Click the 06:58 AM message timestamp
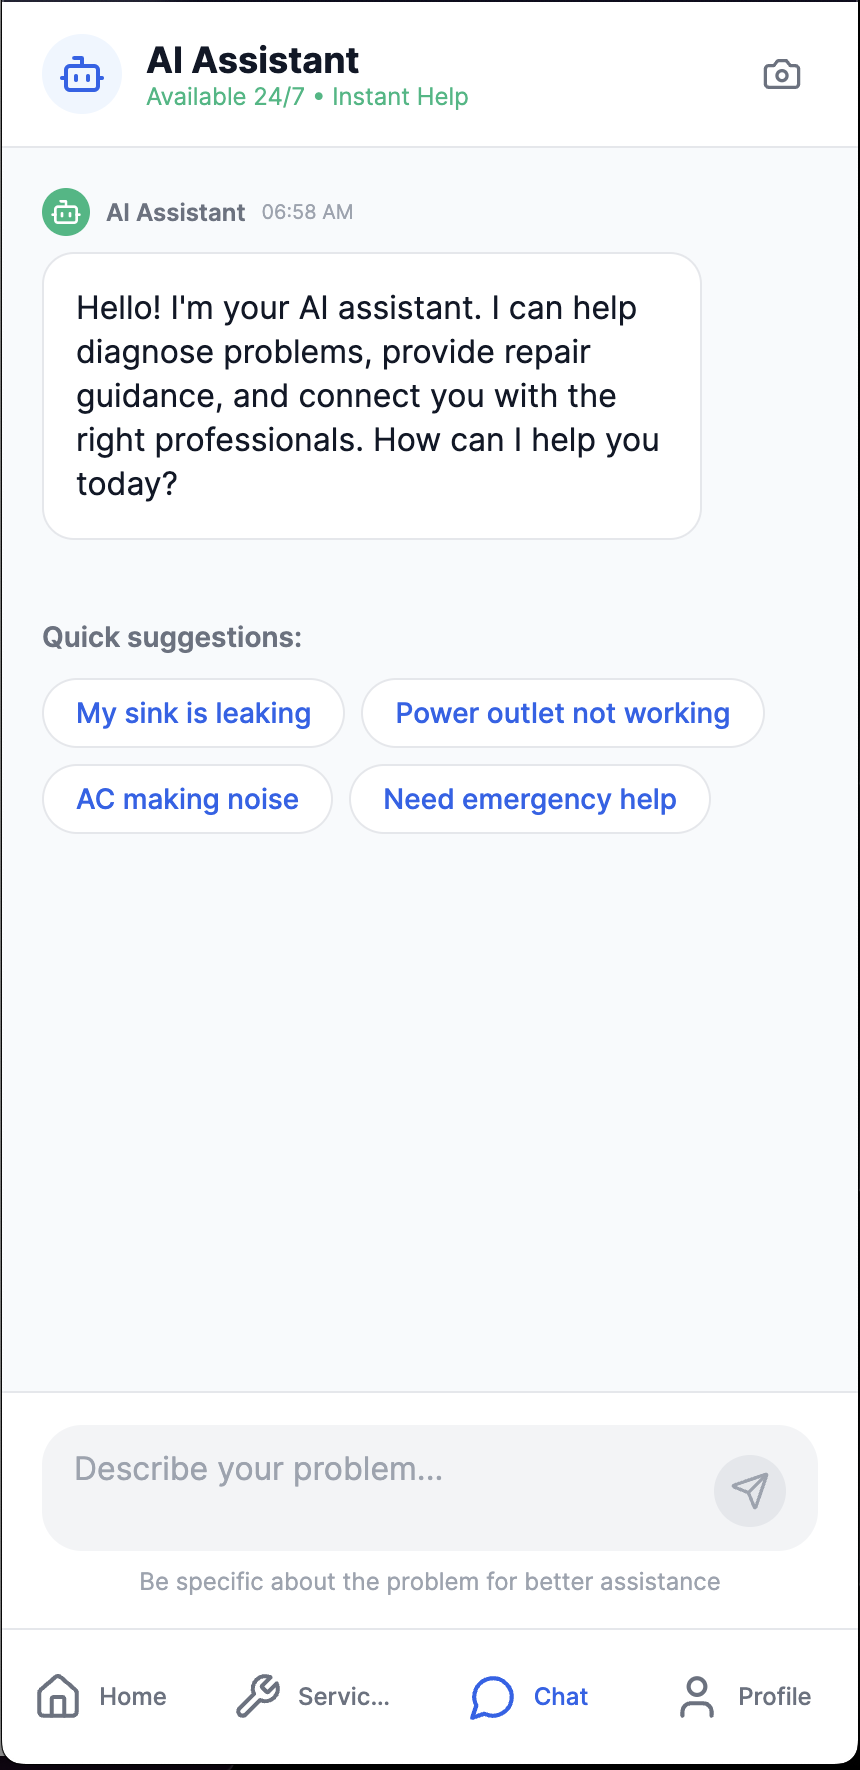Viewport: 860px width, 1770px height. point(307,212)
